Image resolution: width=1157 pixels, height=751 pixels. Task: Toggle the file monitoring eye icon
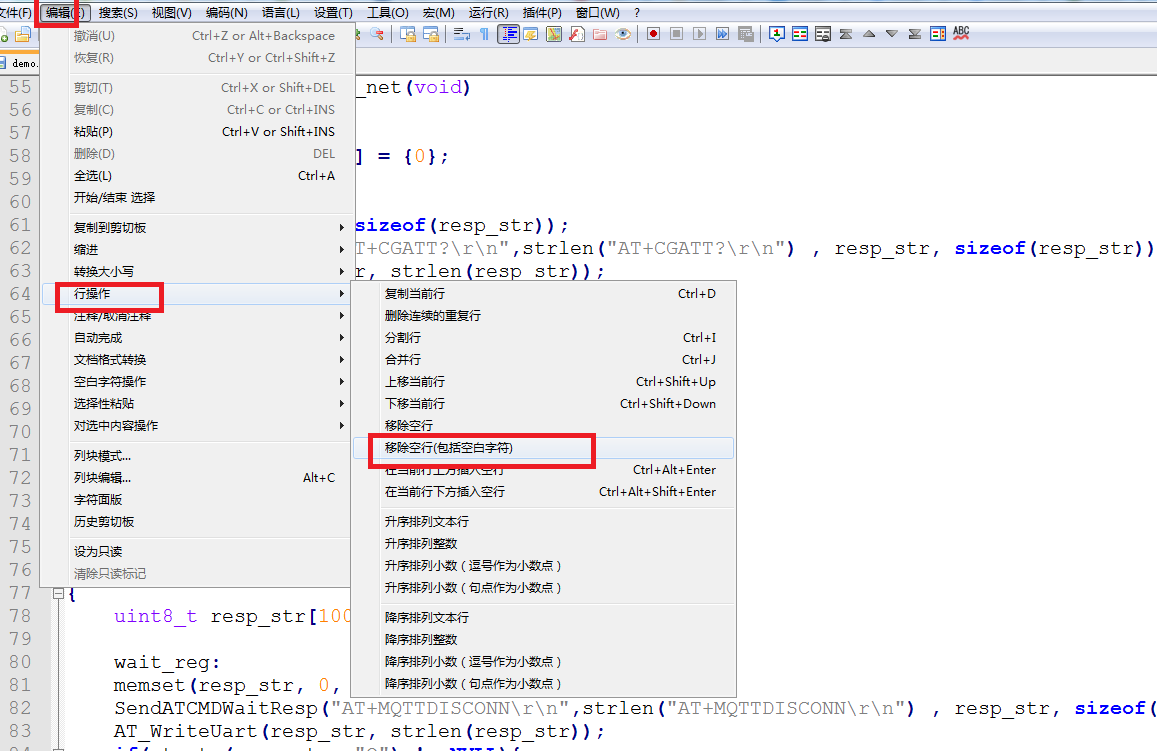click(x=623, y=34)
